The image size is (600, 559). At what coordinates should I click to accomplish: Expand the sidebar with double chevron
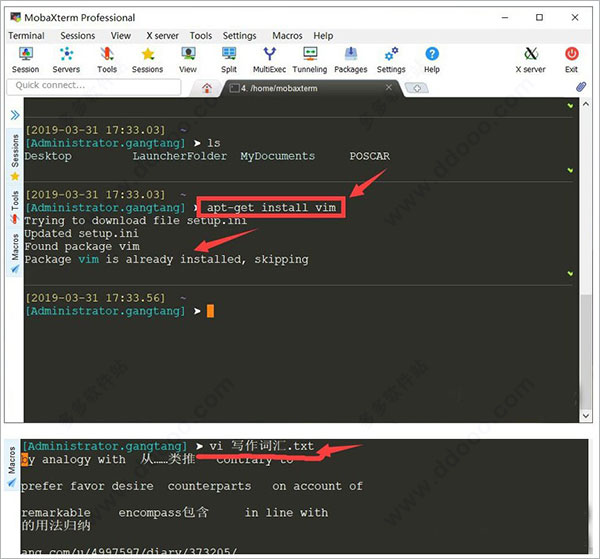(15, 115)
